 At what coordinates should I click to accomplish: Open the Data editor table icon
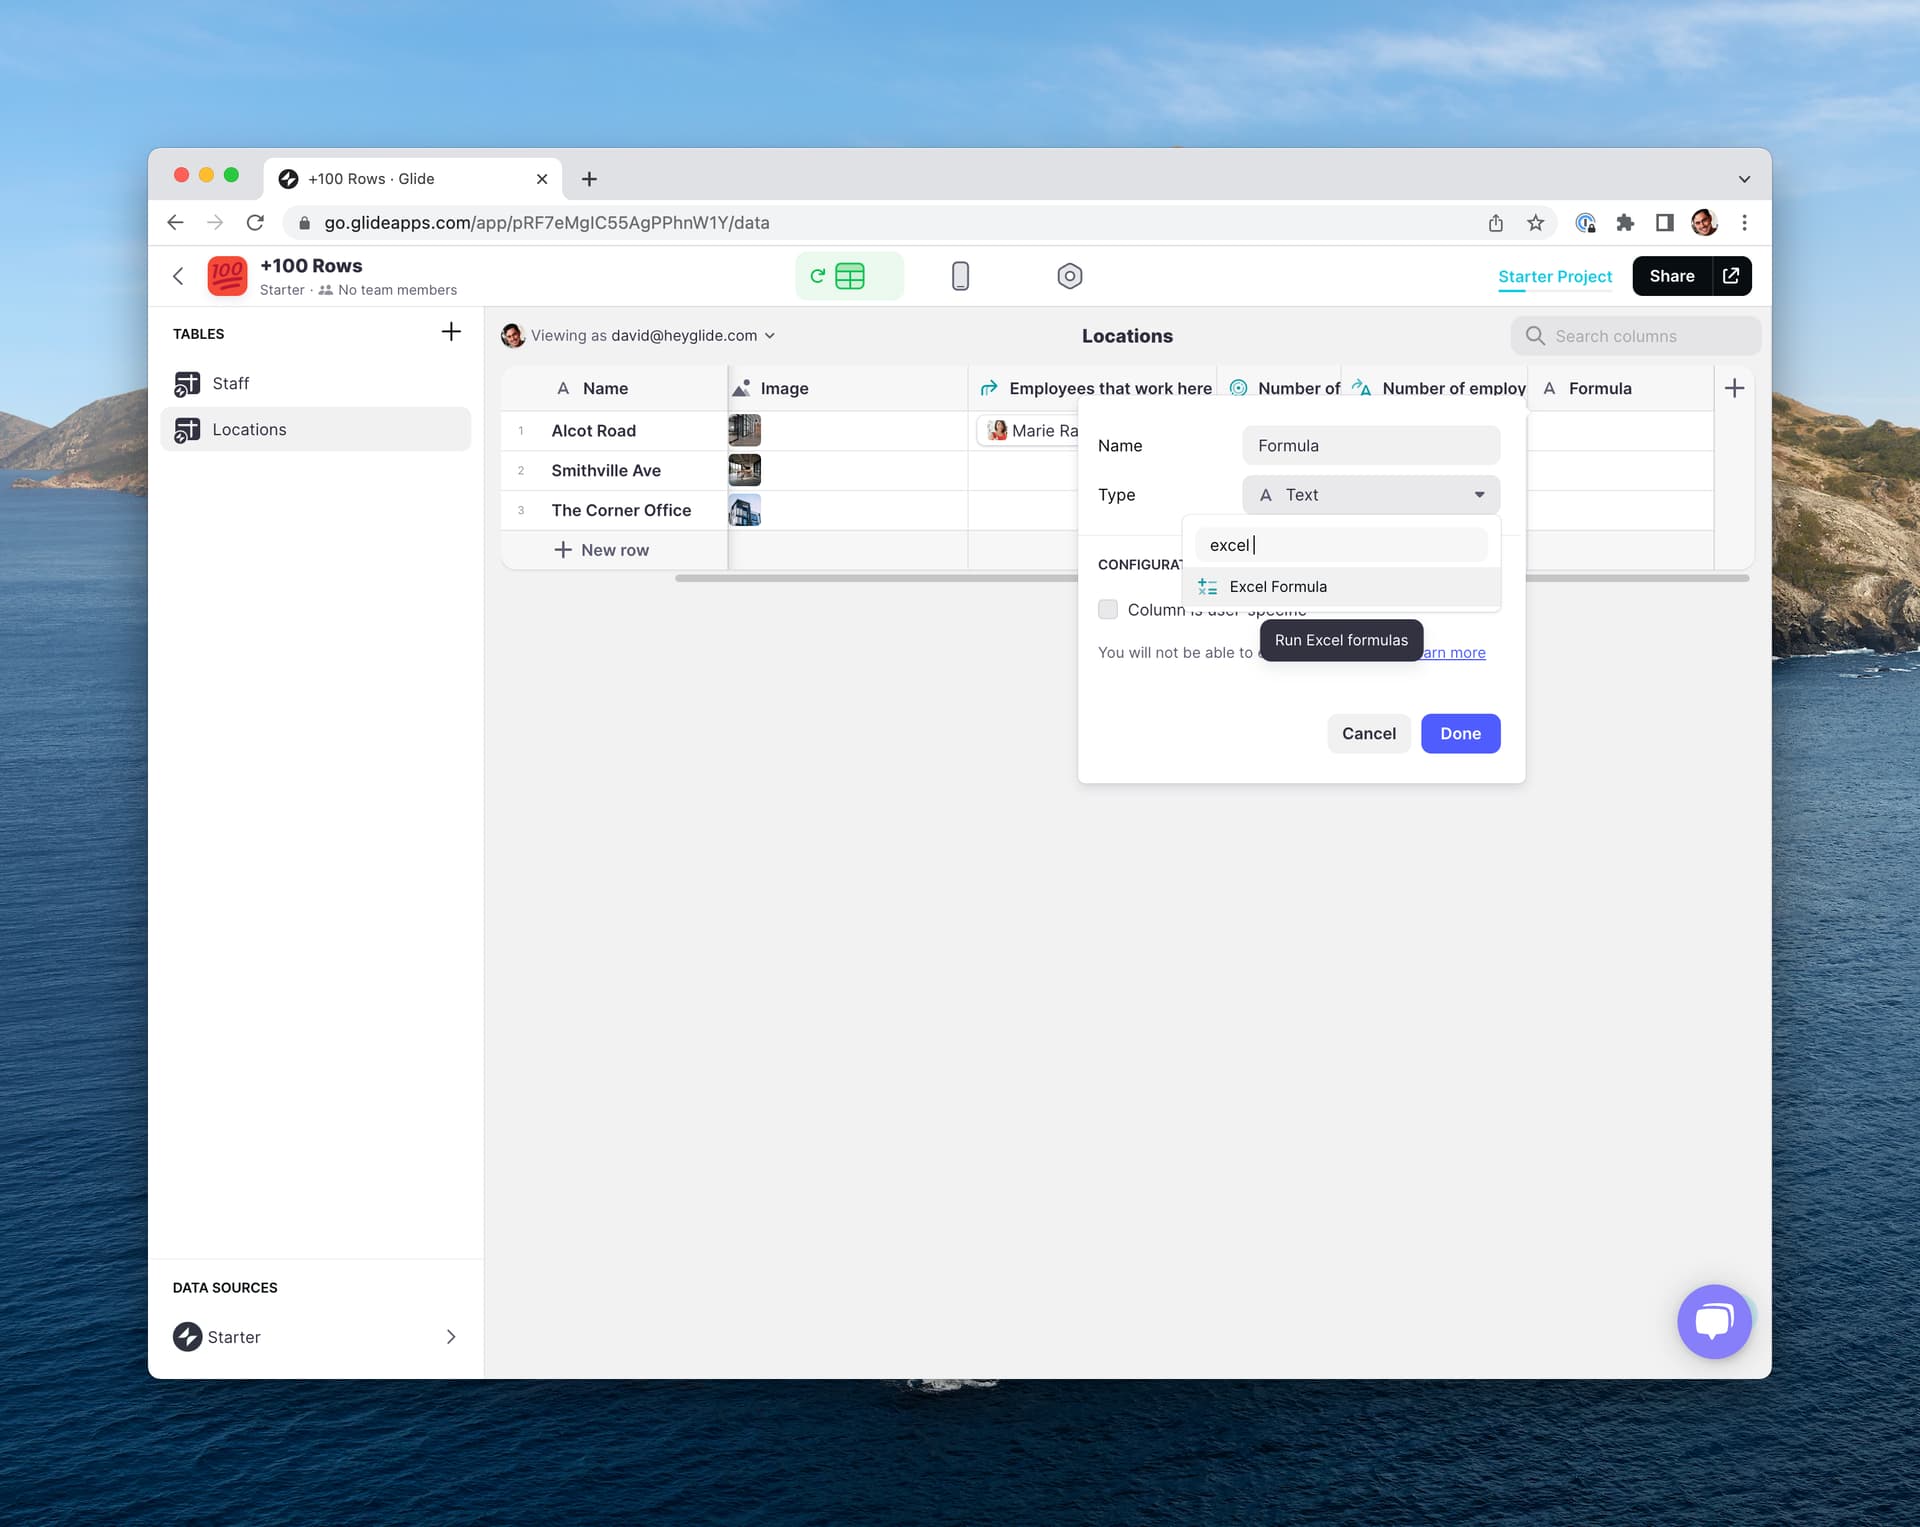point(849,276)
